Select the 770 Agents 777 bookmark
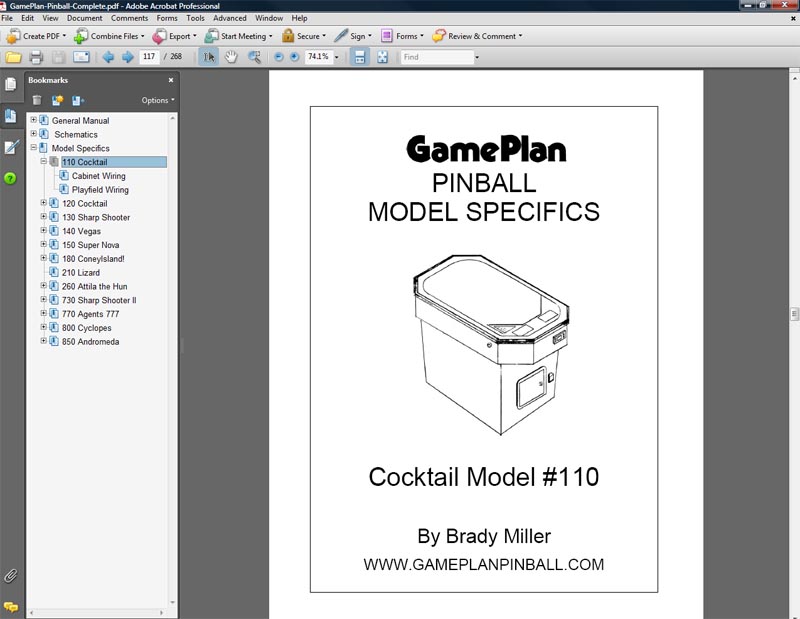This screenshot has width=800, height=619. 90,314
